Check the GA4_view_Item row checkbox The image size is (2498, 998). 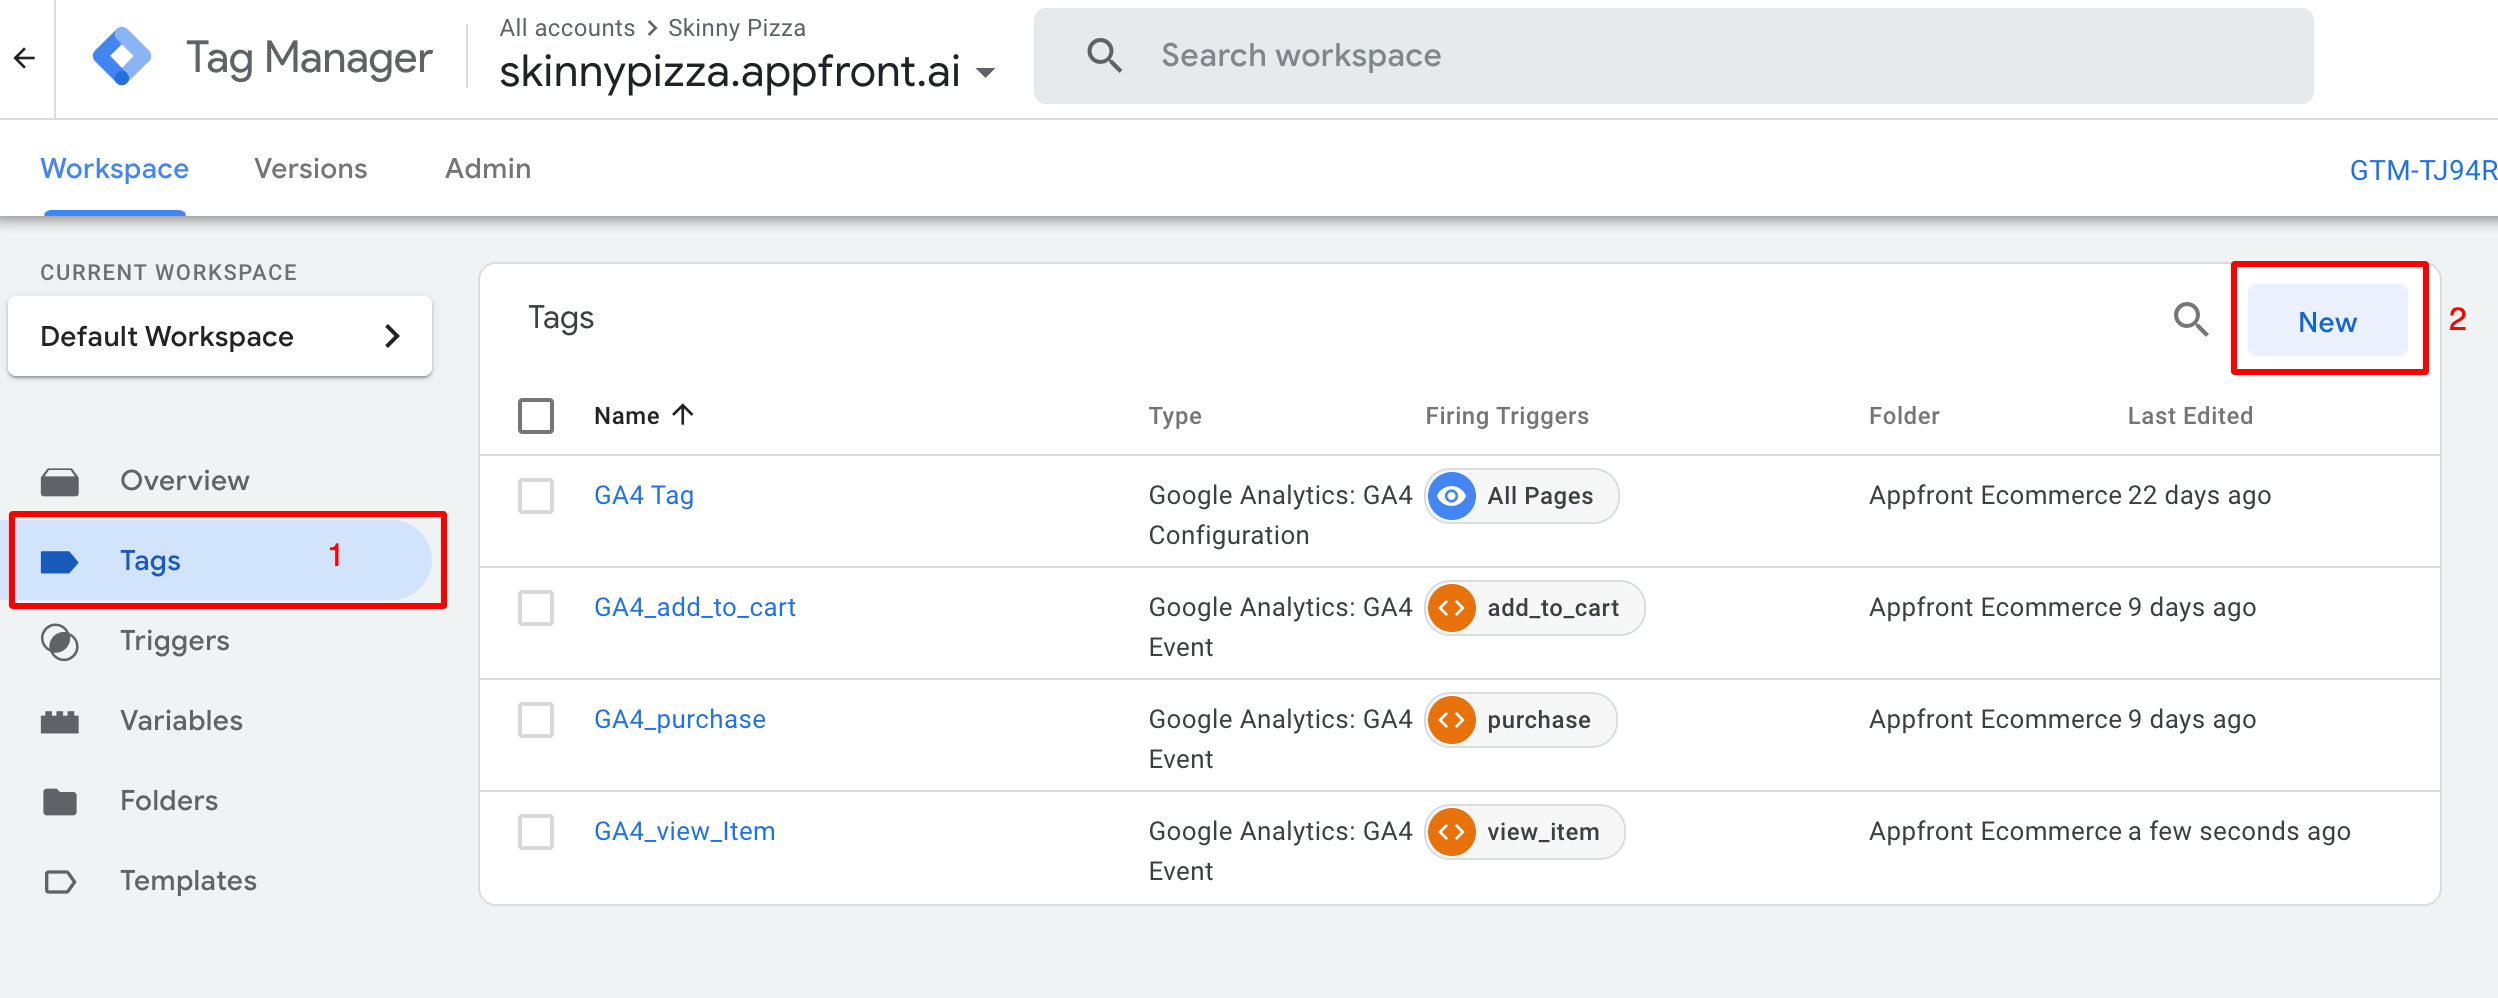point(536,832)
